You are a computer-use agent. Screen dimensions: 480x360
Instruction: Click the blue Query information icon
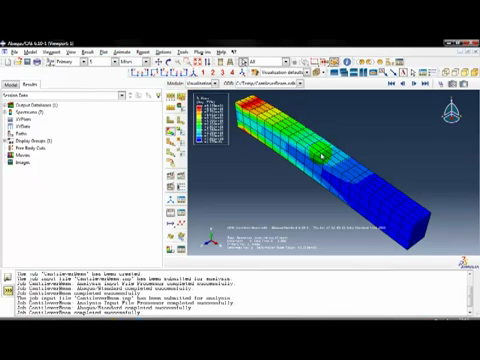[347, 62]
